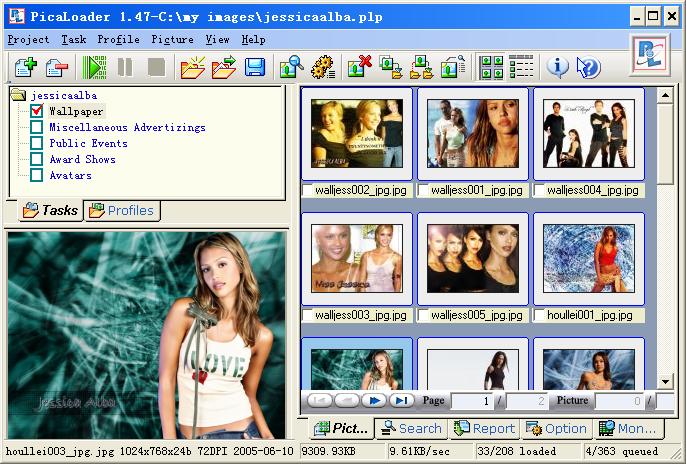Open the Picture menu
686x464 pixels.
point(172,40)
